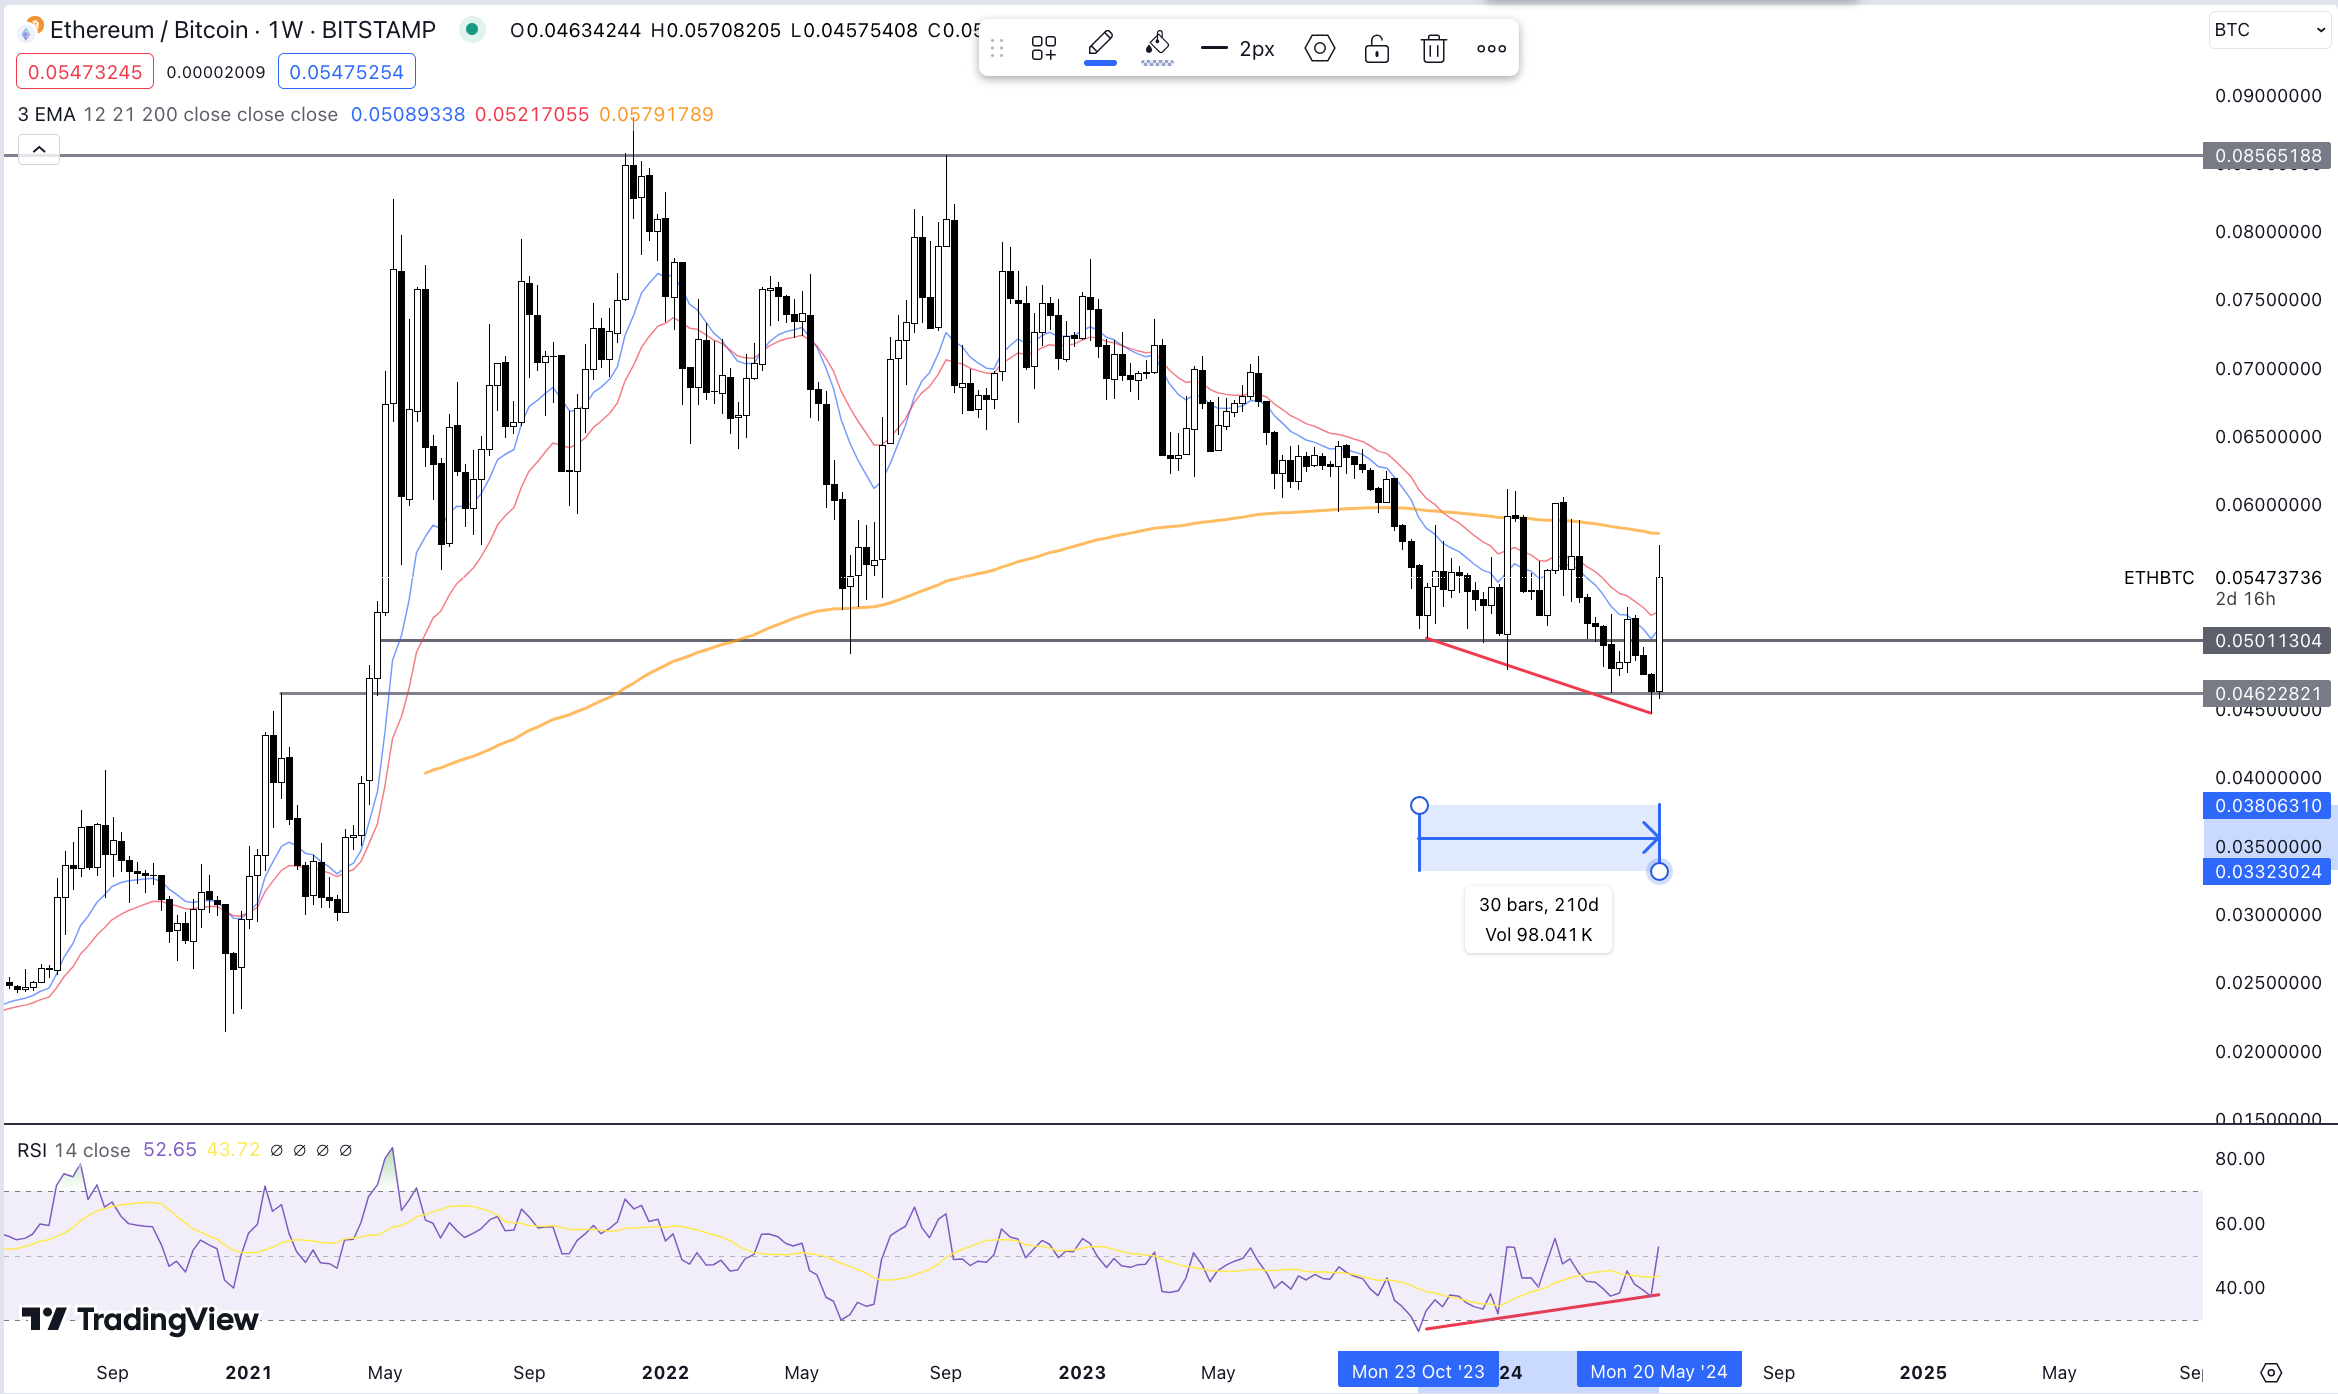Collapse the indicator legend with the chevron

click(39, 150)
